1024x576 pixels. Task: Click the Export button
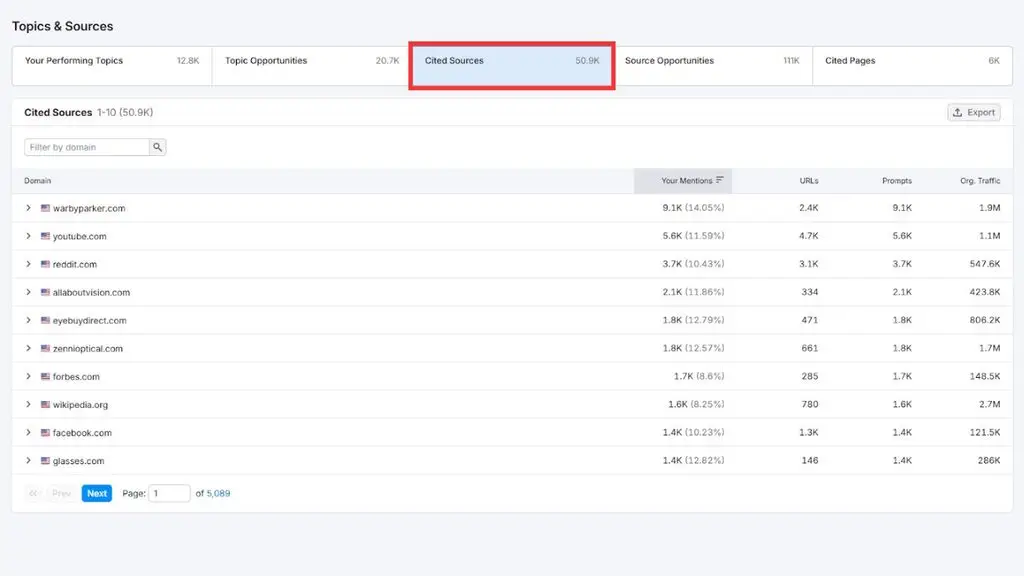coord(974,112)
